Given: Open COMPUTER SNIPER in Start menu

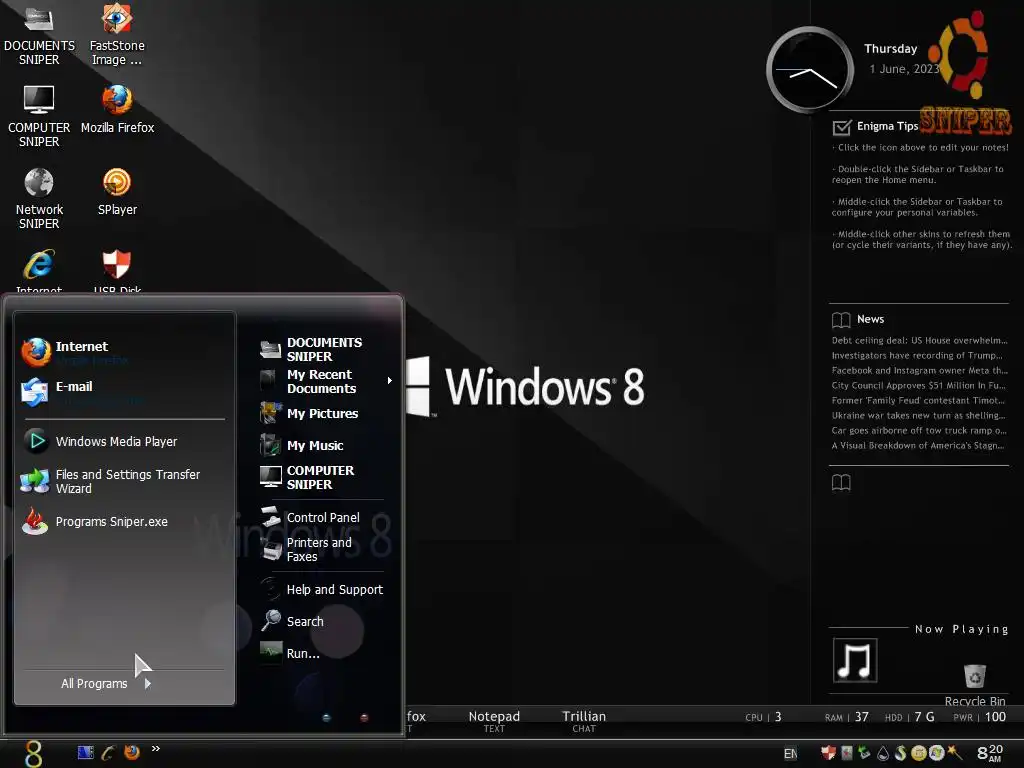Looking at the screenshot, I should [308, 477].
